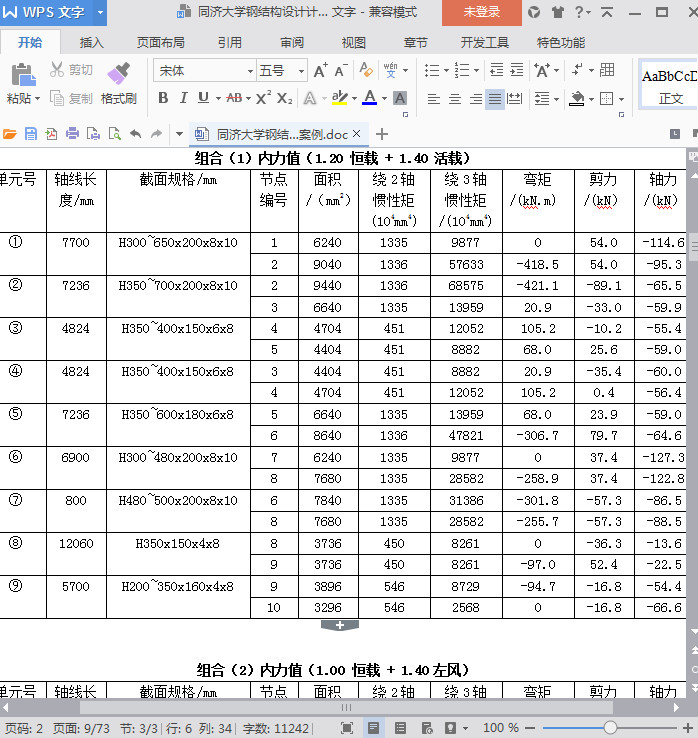The width and height of the screenshot is (698, 738).
Task: Open the folder icon in quick access bar
Action: point(10,134)
